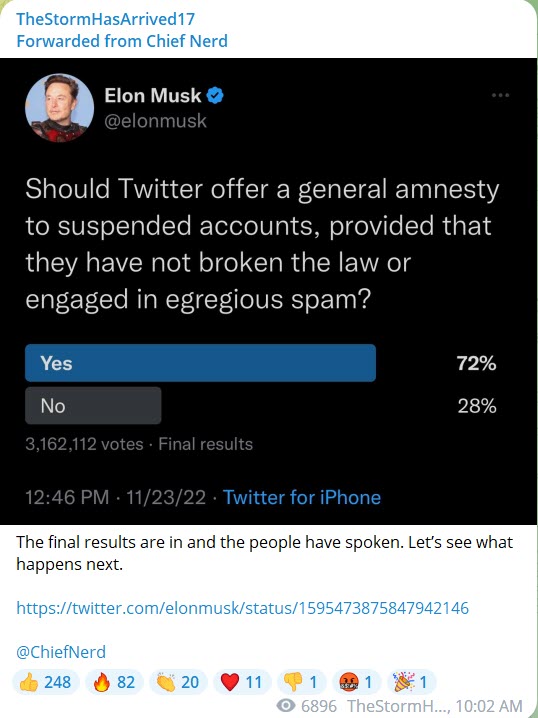
Task: Click the cursing face reaction
Action: (357, 682)
